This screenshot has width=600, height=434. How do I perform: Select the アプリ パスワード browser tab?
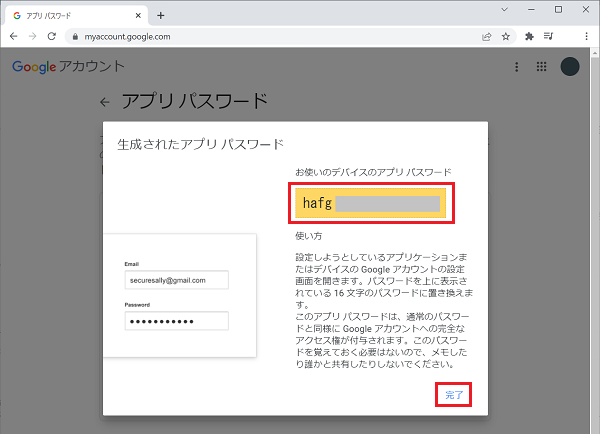(70, 15)
